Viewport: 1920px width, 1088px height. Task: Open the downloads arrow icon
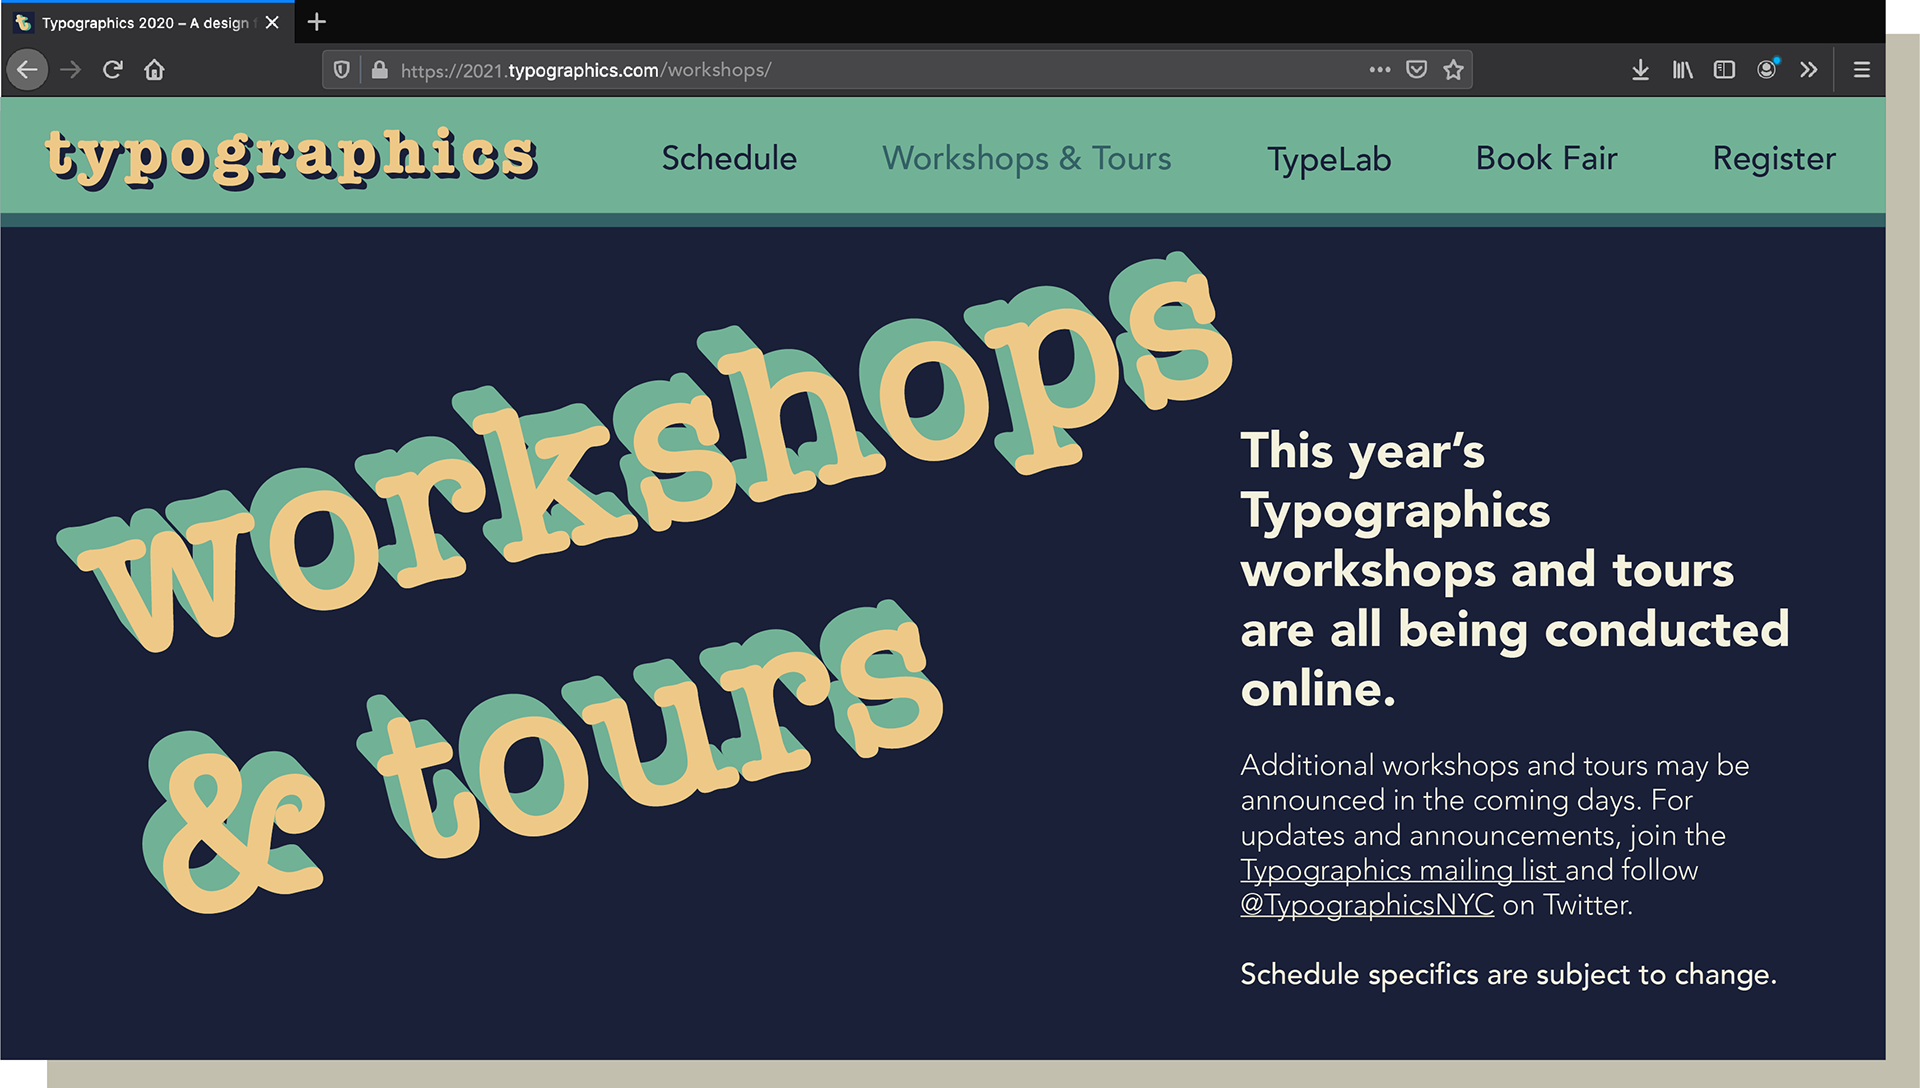1640,70
